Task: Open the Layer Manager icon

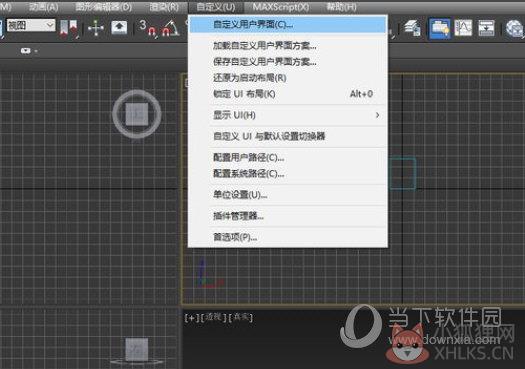Action: click(412, 28)
